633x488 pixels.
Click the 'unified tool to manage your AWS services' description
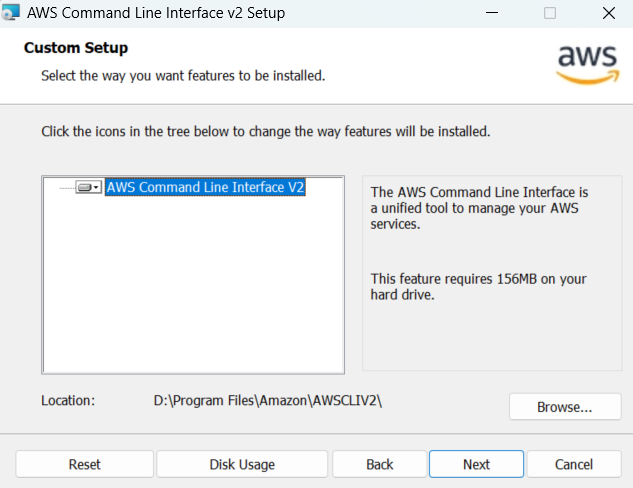479,208
